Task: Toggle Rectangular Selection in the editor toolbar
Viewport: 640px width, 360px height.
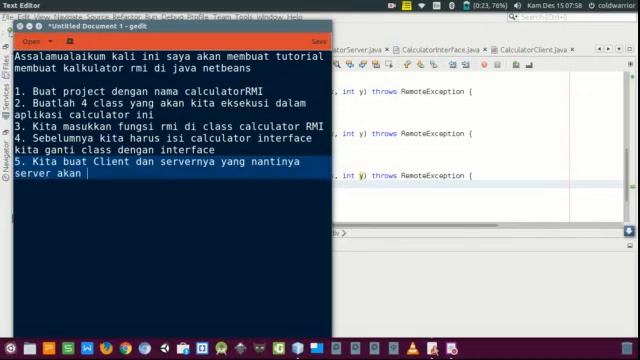Action: pyautogui.click(x=389, y=64)
